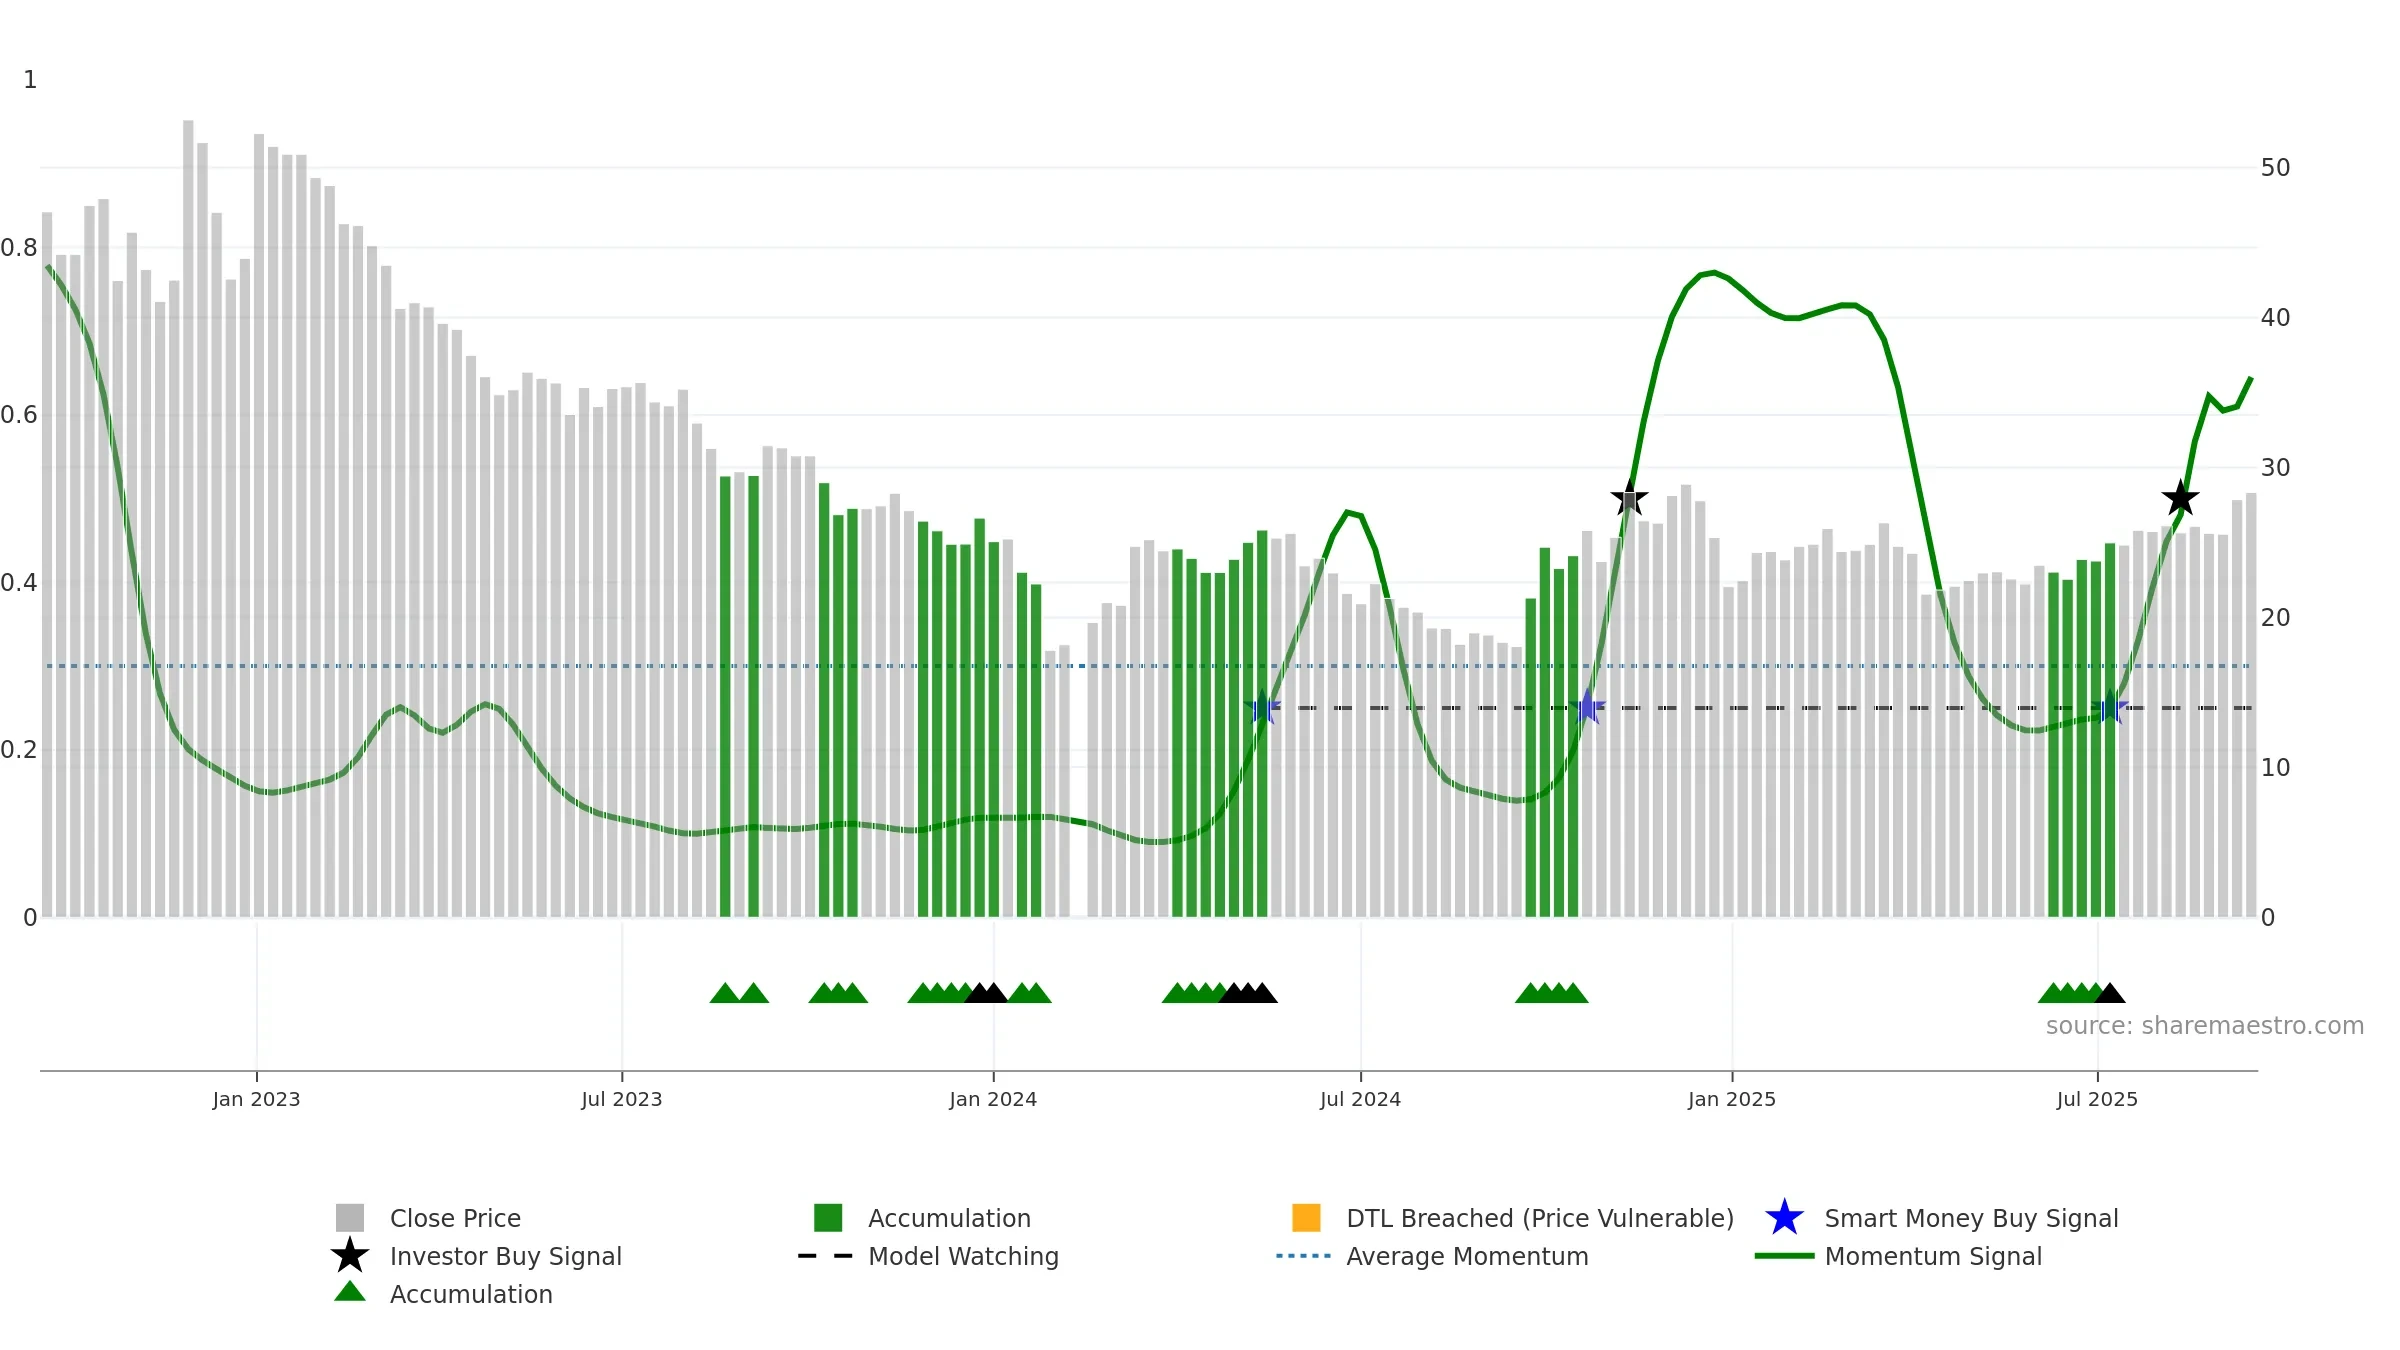
Task: Click the dashed Model Watching legend line
Action: [826, 1256]
